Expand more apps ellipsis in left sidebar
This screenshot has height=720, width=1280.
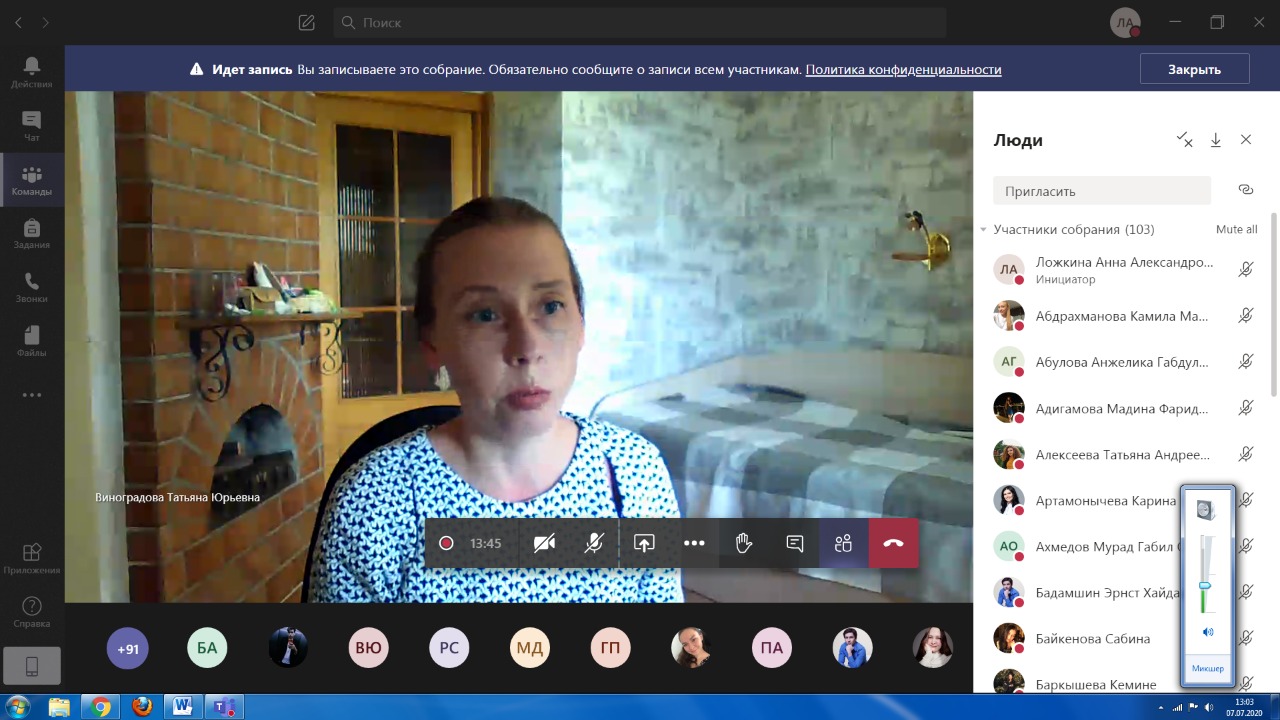click(x=32, y=395)
